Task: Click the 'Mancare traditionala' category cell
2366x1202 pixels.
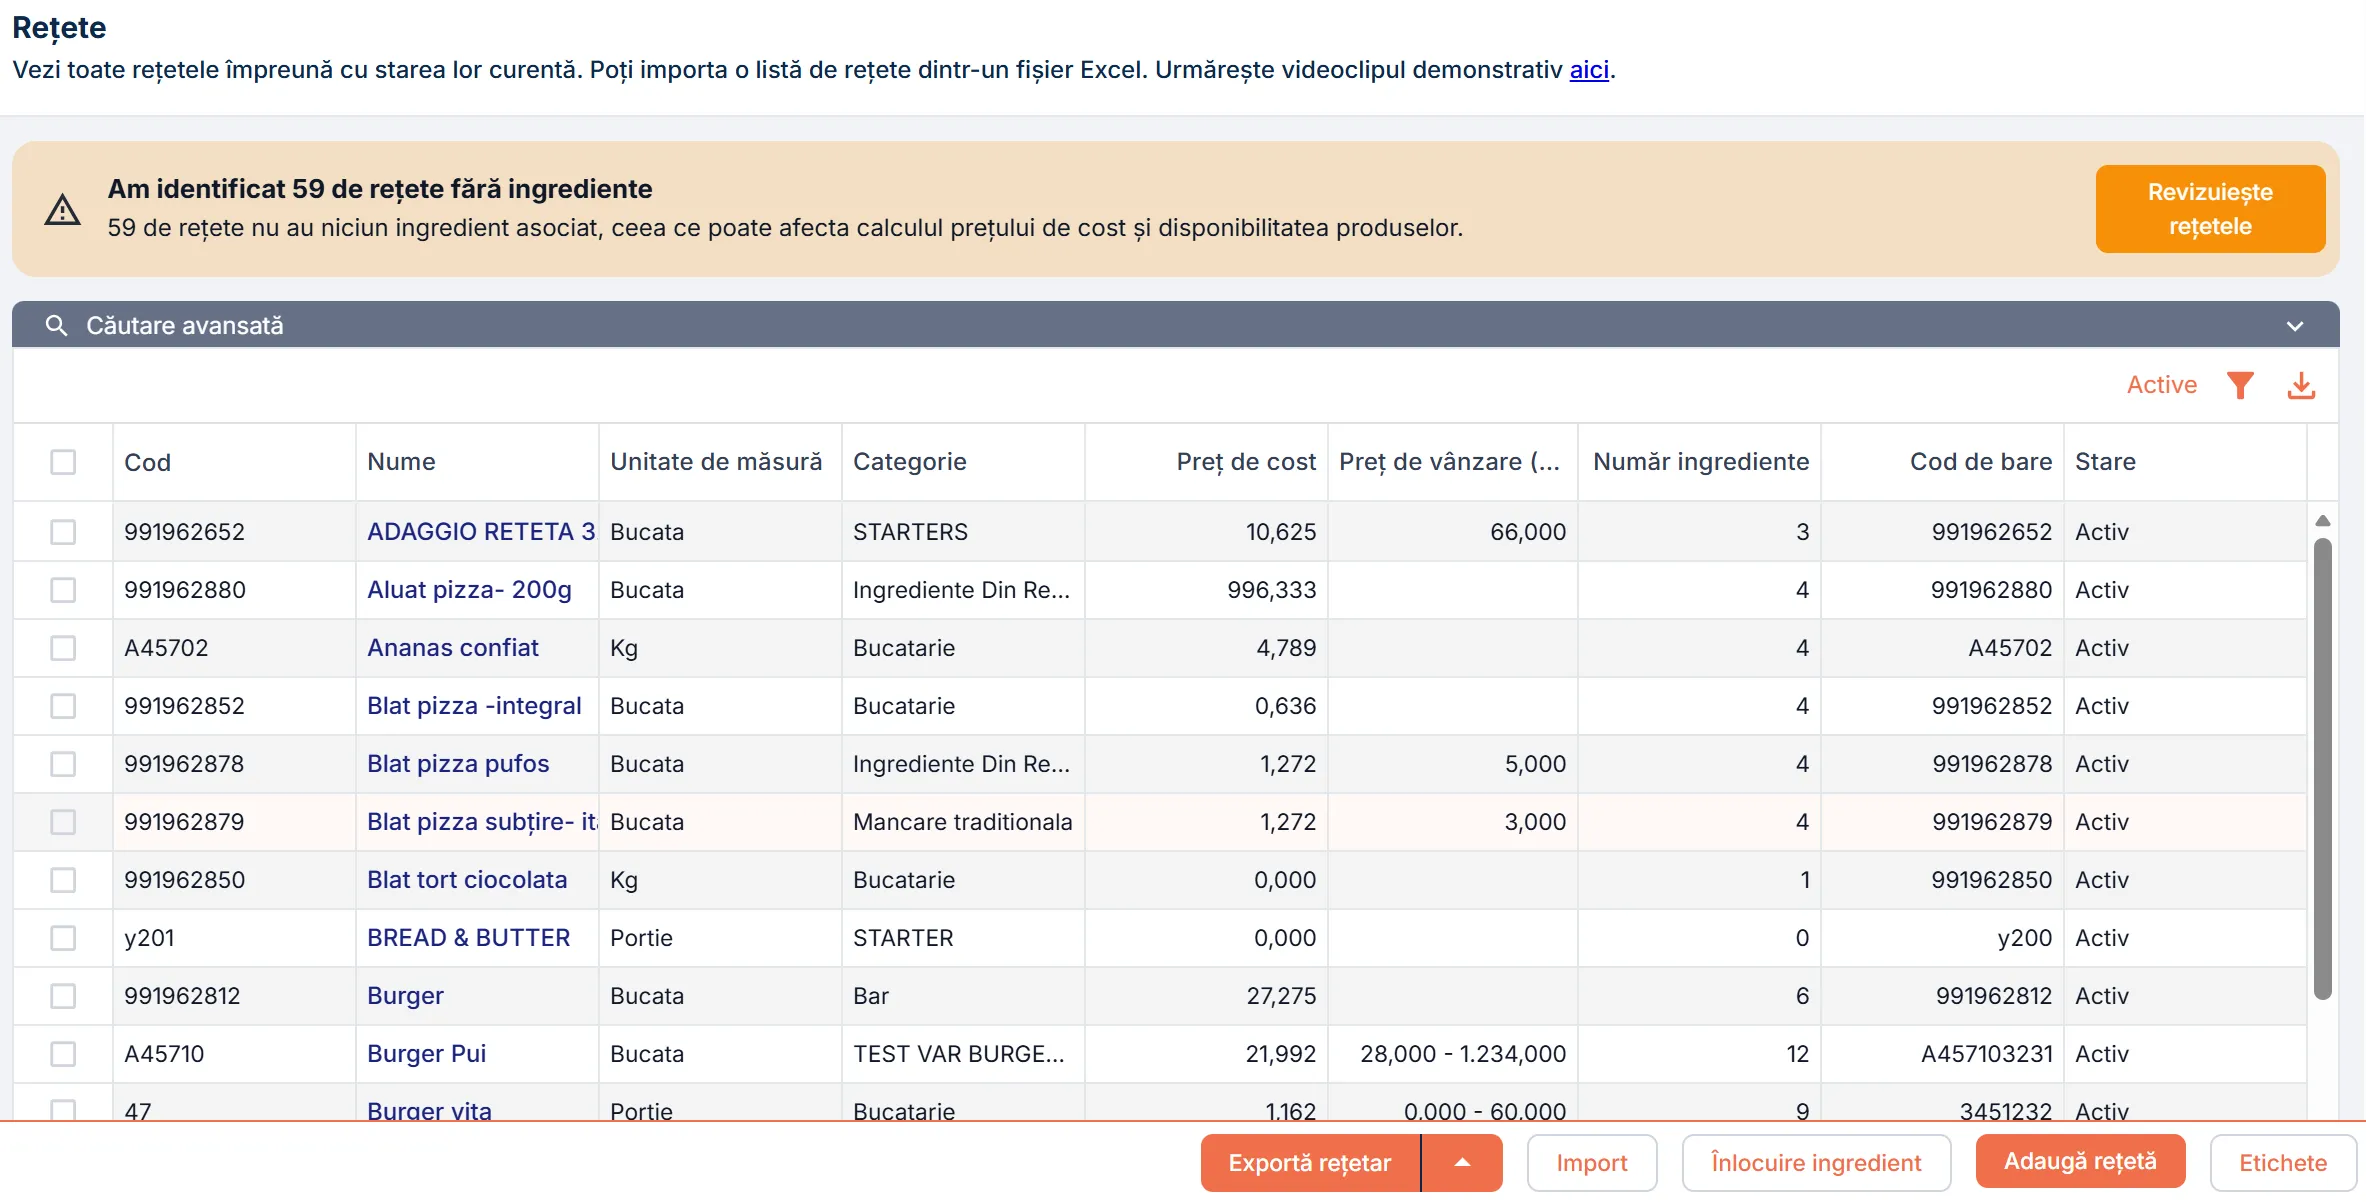Action: coord(963,822)
